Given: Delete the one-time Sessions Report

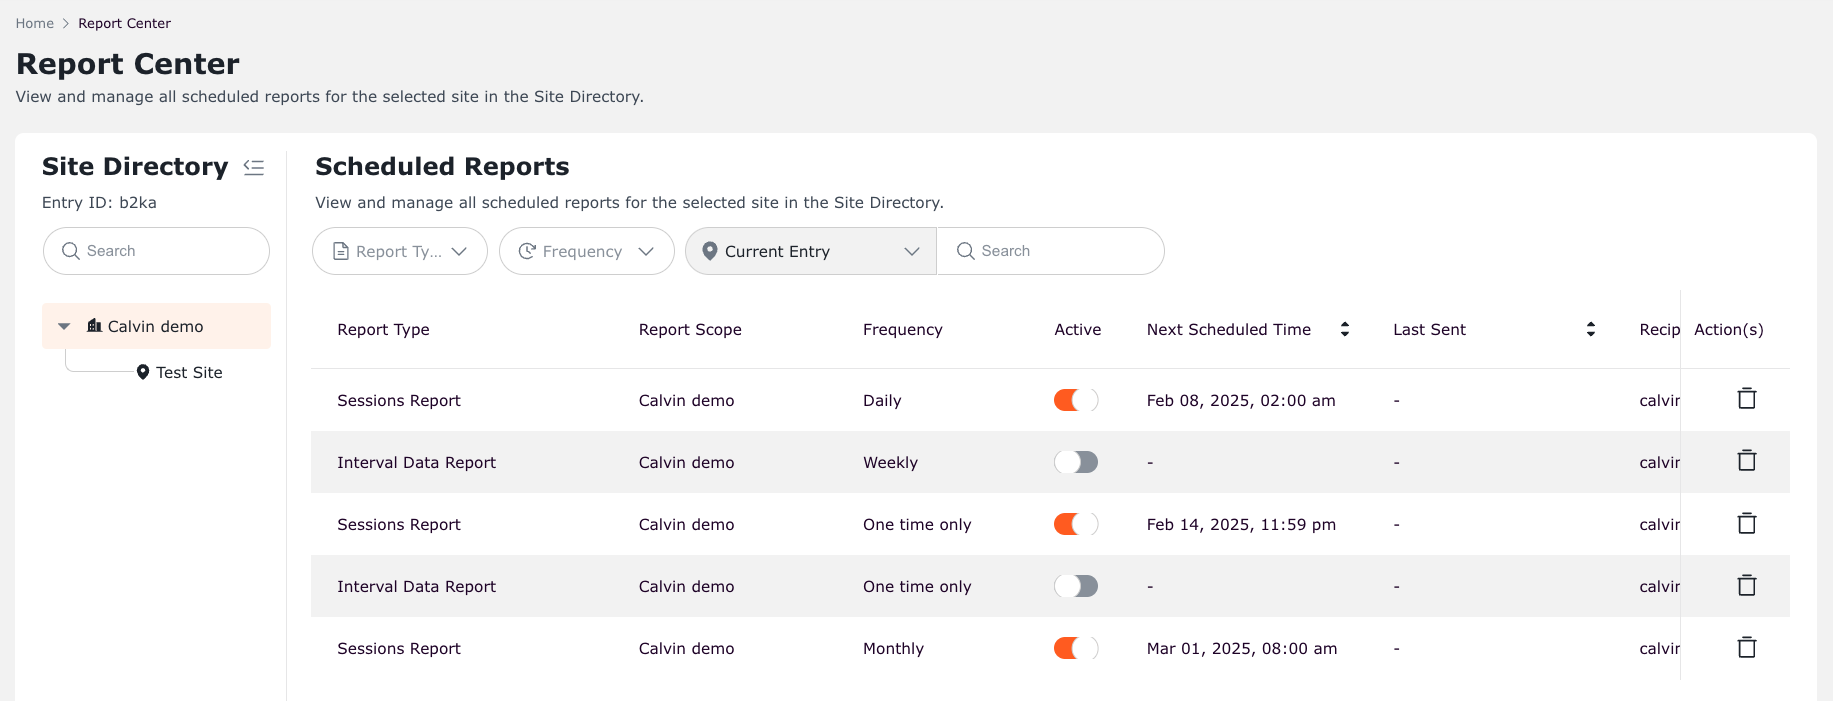Looking at the screenshot, I should tap(1746, 524).
